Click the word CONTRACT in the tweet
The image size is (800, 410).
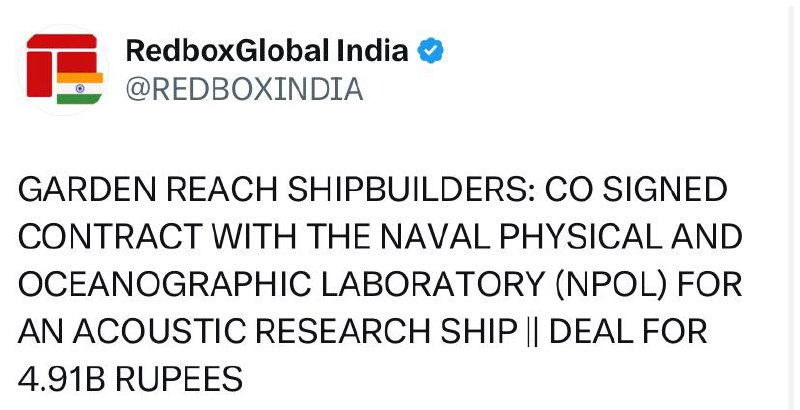pyautogui.click(x=110, y=237)
